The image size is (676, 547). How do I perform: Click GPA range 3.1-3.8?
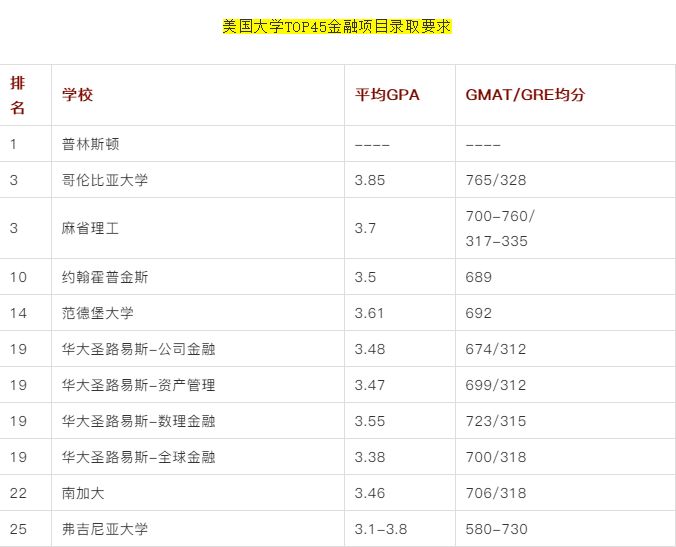pos(381,529)
